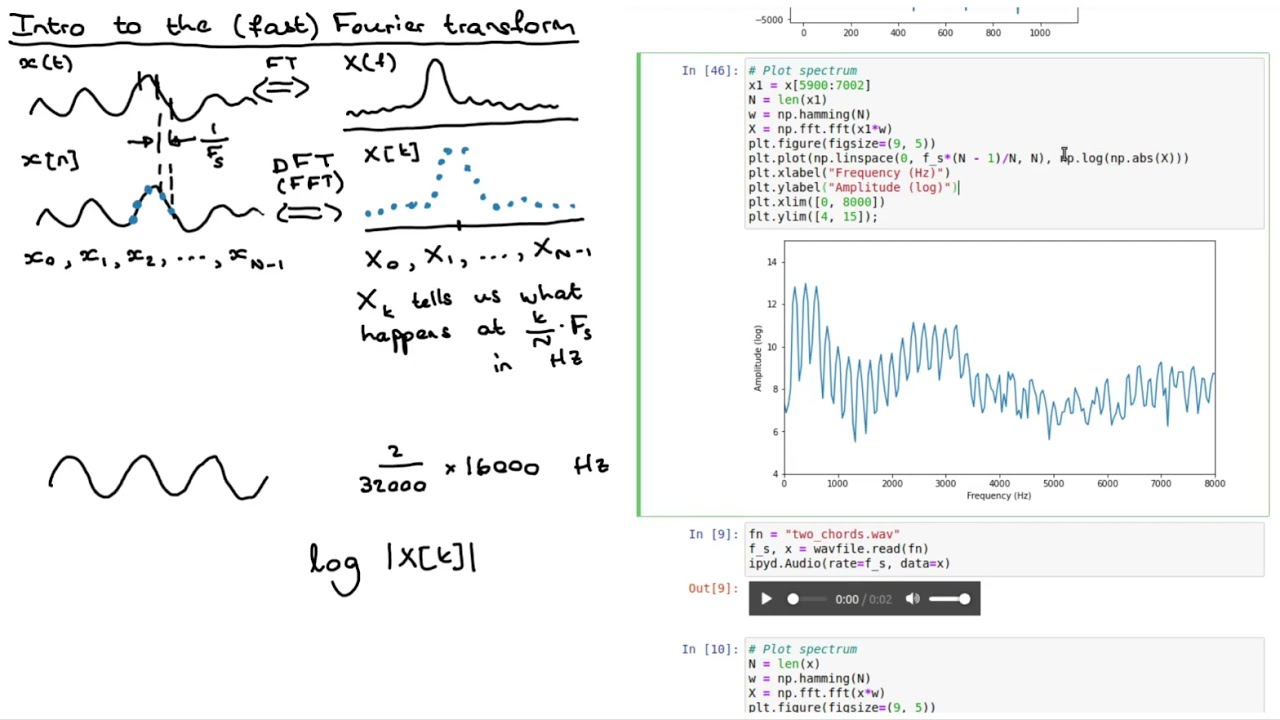Click the line fn = "two_chords.wav"

pos(824,534)
